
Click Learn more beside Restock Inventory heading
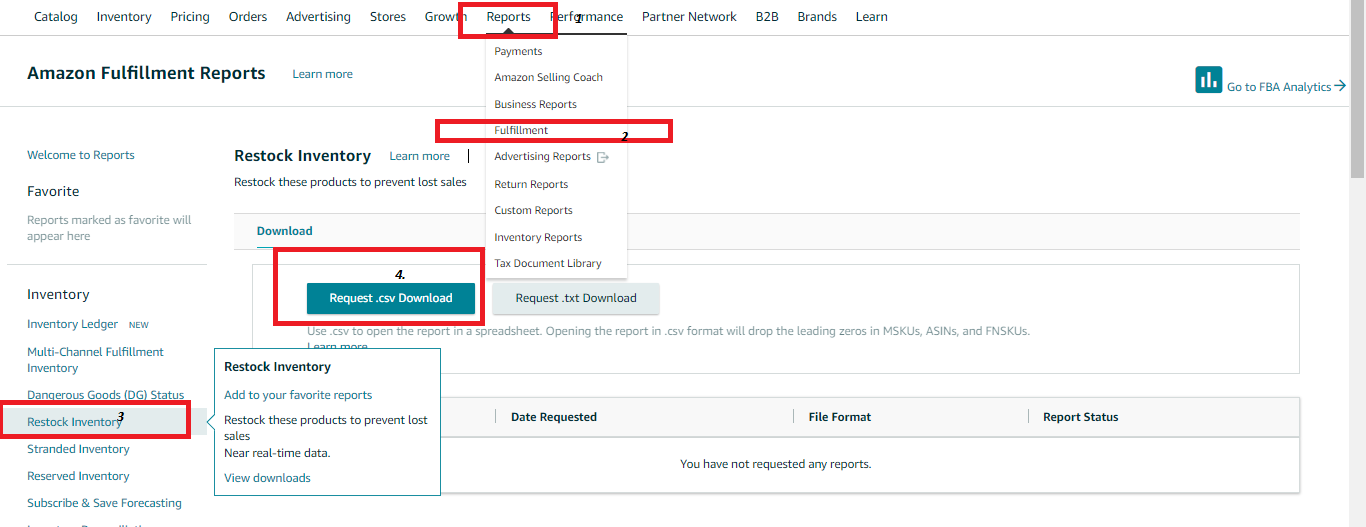419,156
